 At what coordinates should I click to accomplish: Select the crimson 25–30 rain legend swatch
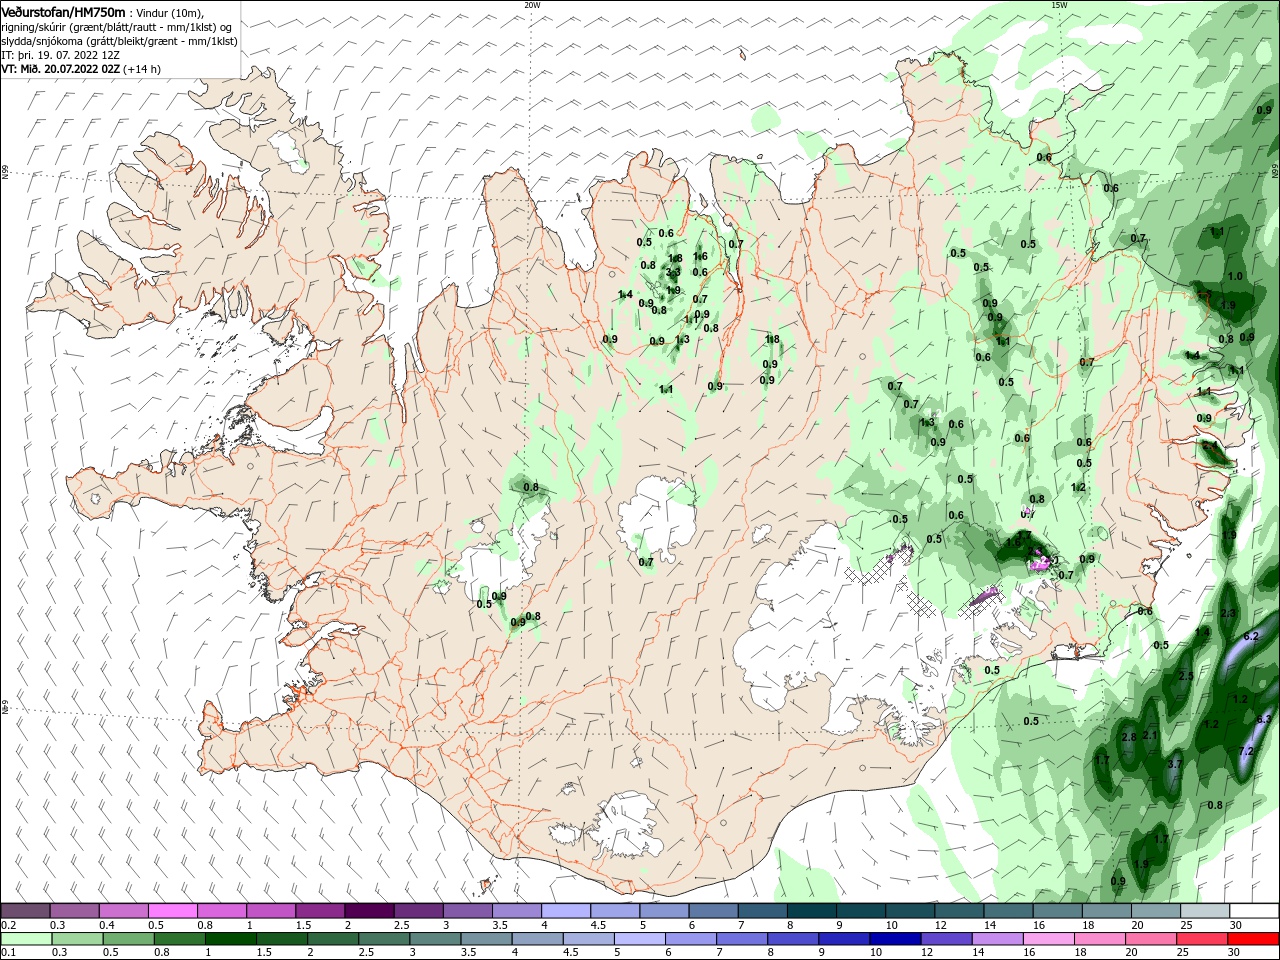1201,939
